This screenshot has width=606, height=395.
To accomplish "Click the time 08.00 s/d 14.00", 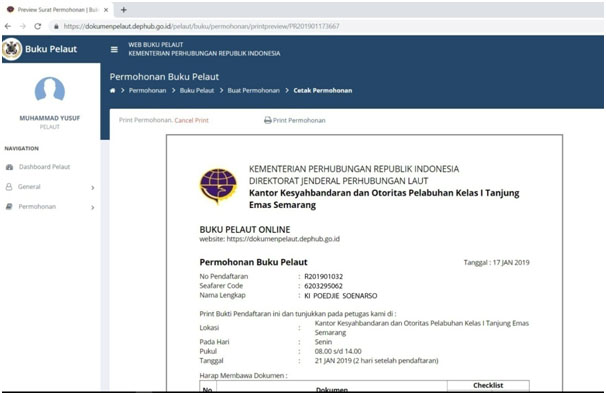I will point(338,351).
